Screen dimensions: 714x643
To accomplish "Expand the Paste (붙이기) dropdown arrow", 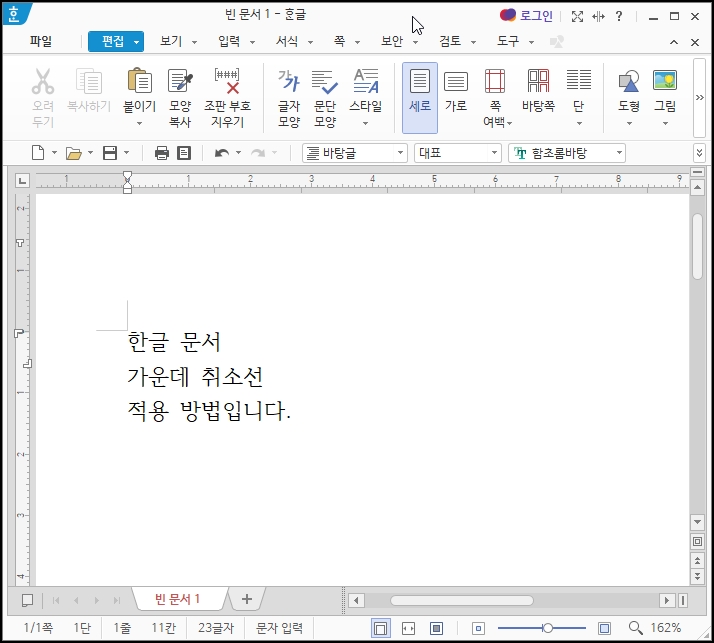I will [x=140, y=123].
